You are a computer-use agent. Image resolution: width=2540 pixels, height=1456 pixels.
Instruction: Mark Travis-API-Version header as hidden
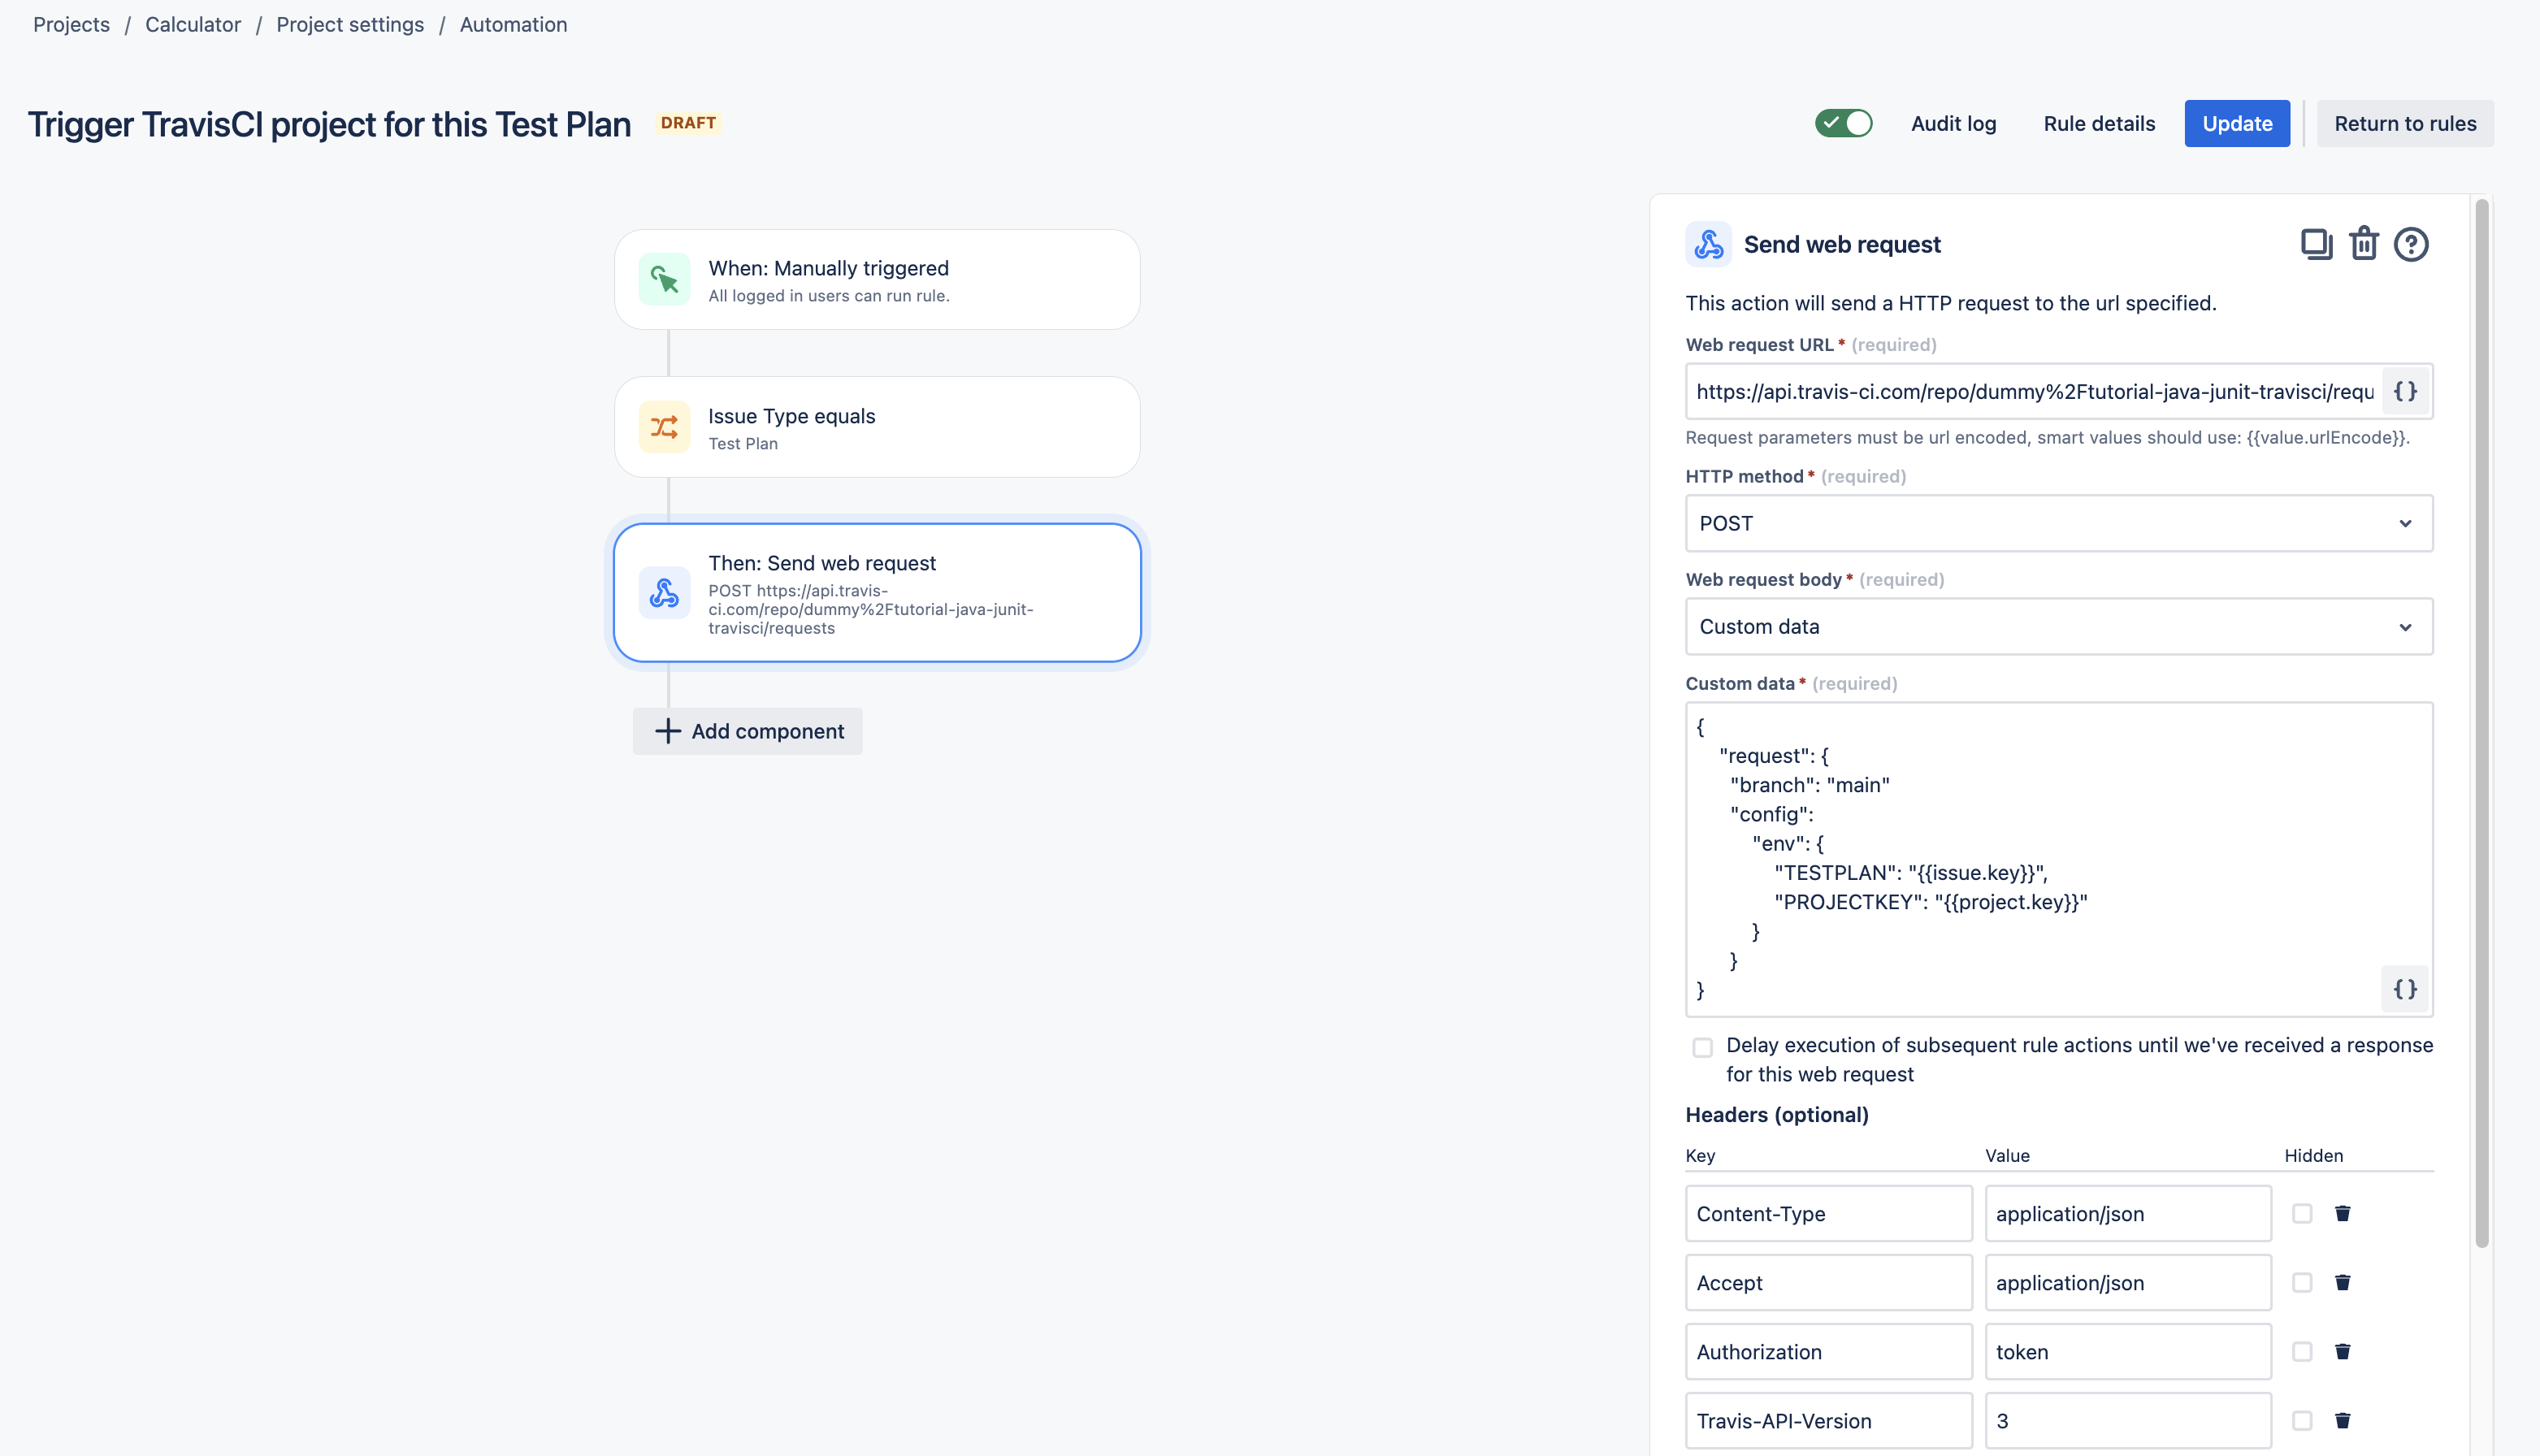tap(2302, 1420)
